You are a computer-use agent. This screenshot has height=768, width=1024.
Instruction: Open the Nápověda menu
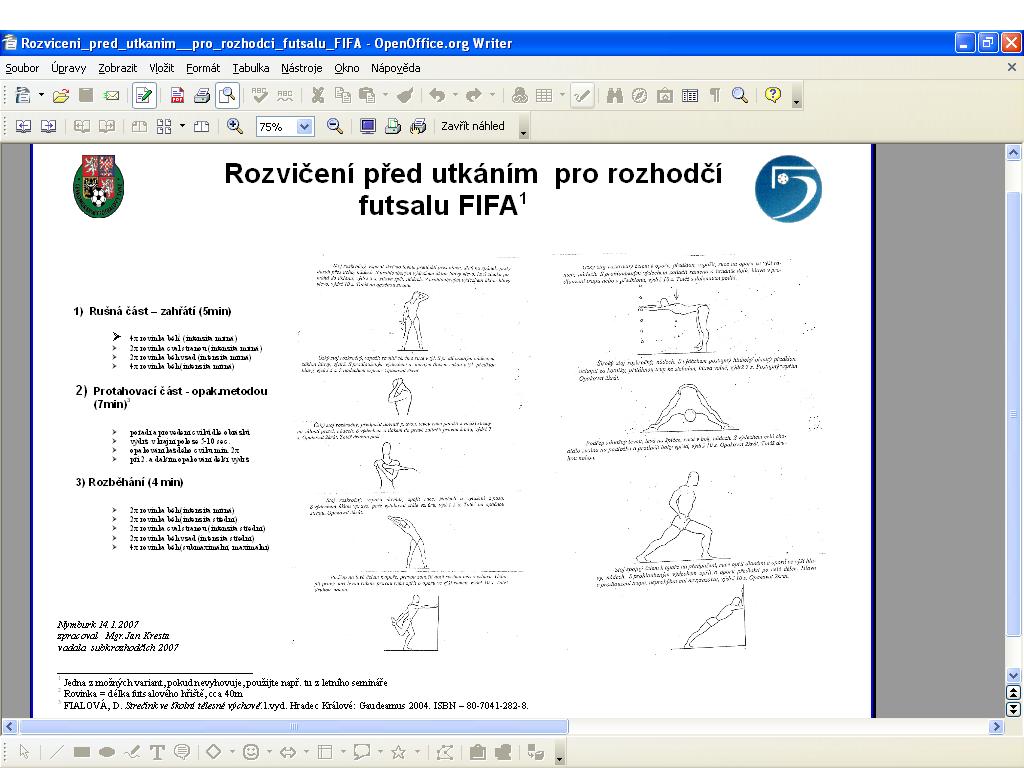396,68
